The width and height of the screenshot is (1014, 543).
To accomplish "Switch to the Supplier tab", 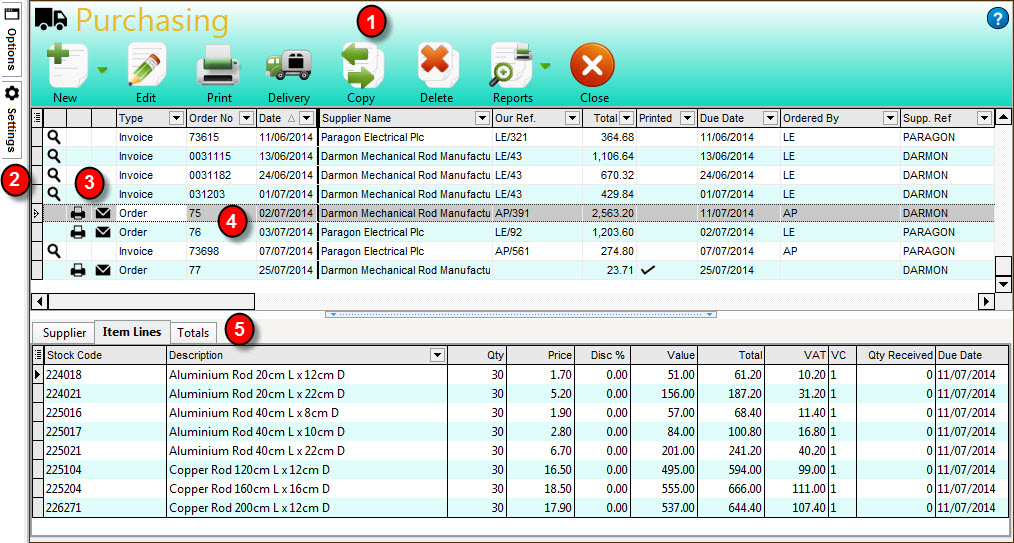I will pos(63,332).
